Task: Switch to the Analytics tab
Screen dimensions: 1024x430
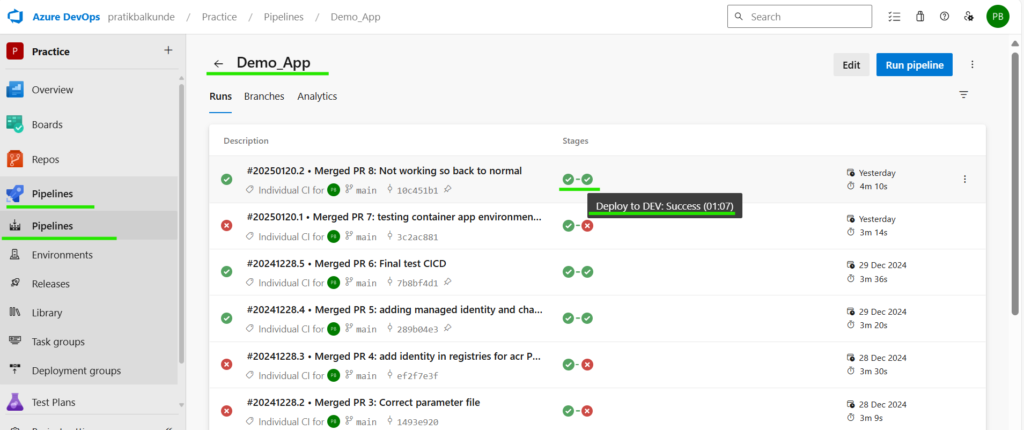Action: (317, 96)
